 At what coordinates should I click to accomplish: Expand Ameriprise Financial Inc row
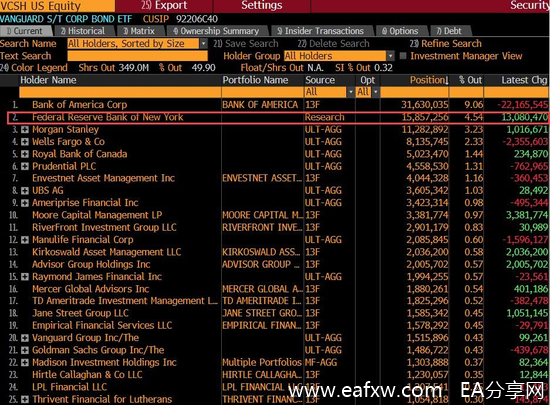click(x=25, y=203)
